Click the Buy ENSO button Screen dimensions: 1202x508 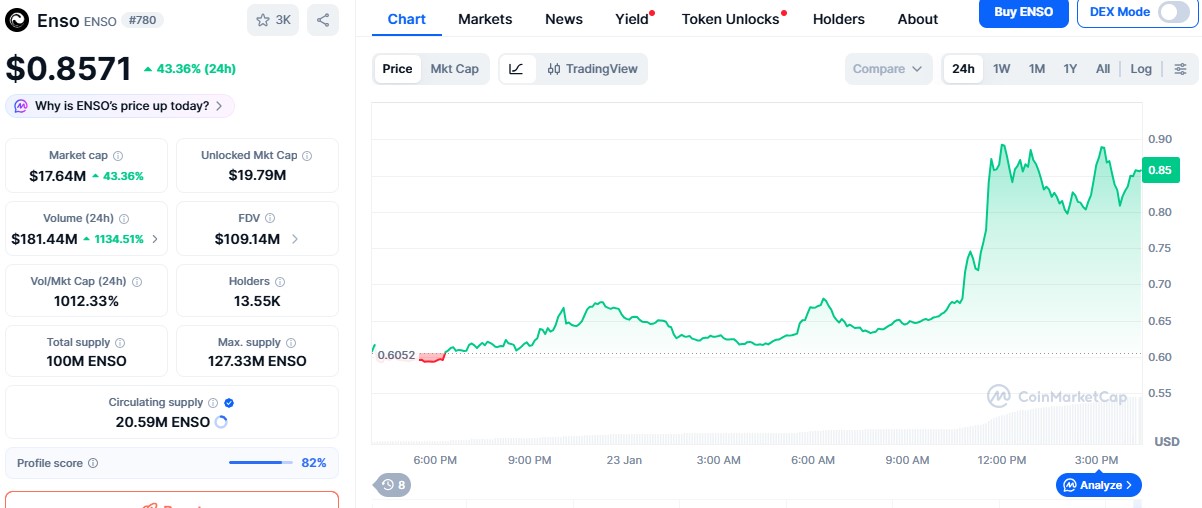pyautogui.click(x=1022, y=12)
